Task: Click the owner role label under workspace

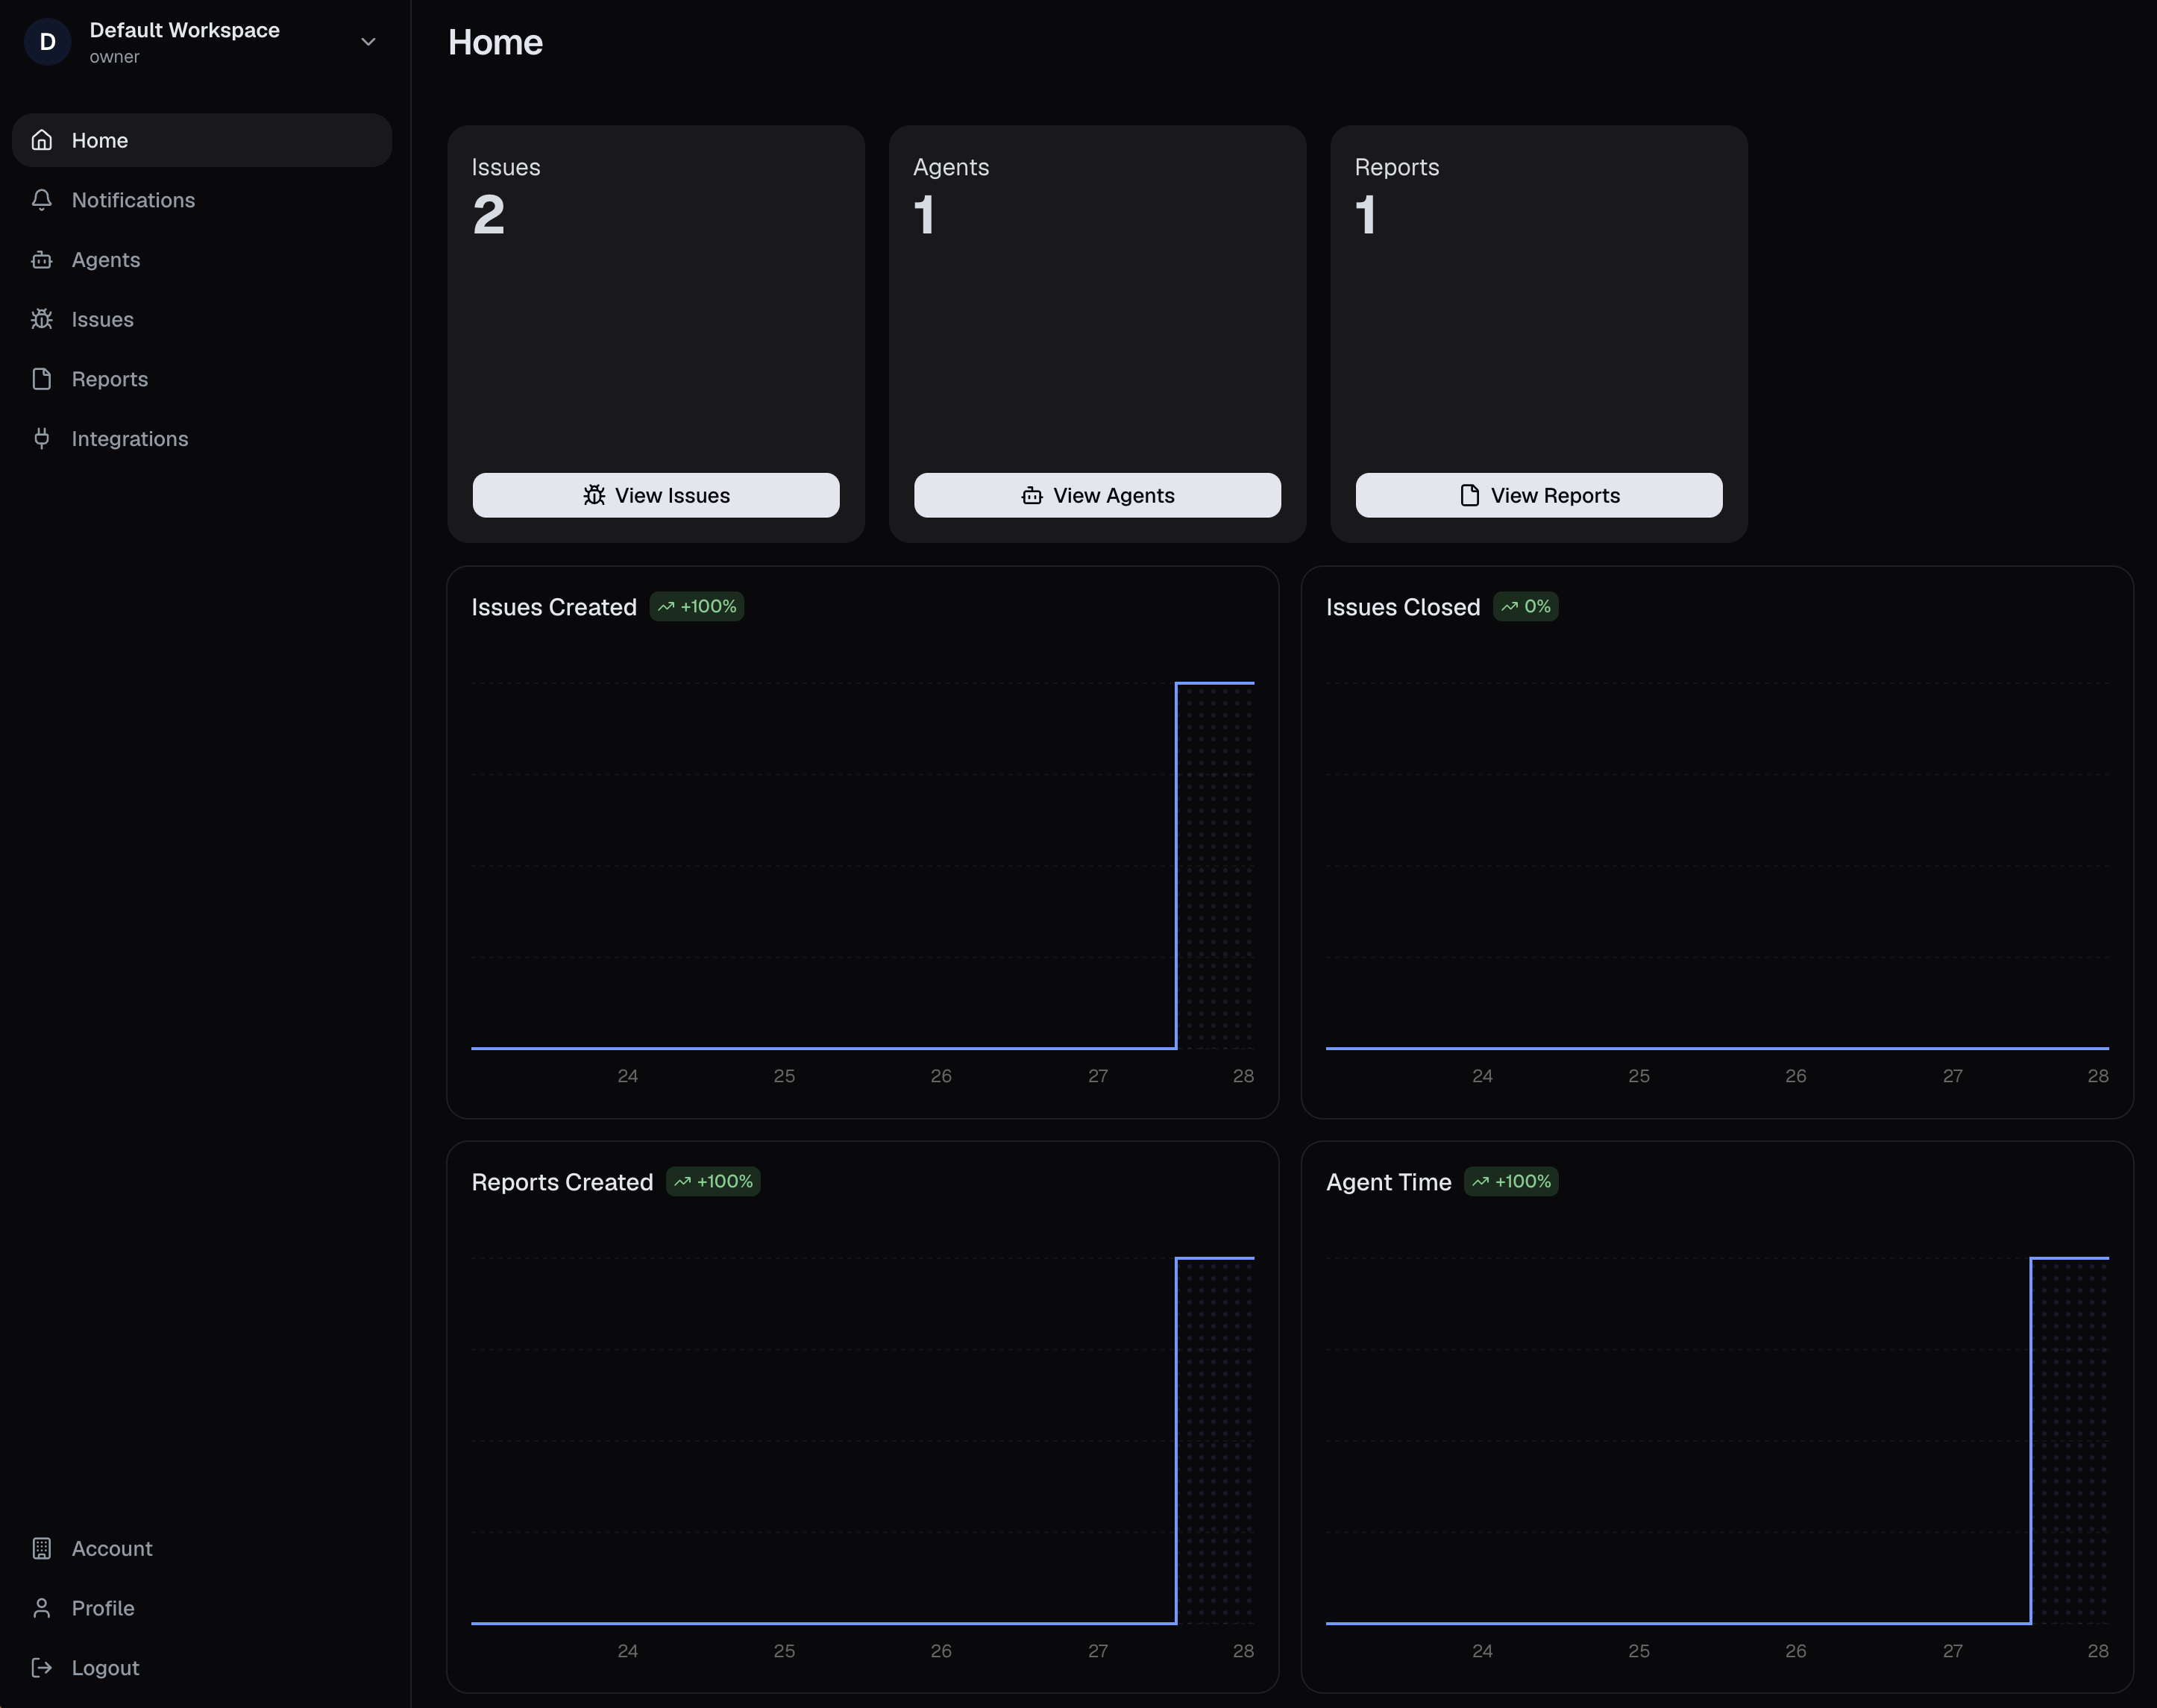Action: (x=114, y=57)
